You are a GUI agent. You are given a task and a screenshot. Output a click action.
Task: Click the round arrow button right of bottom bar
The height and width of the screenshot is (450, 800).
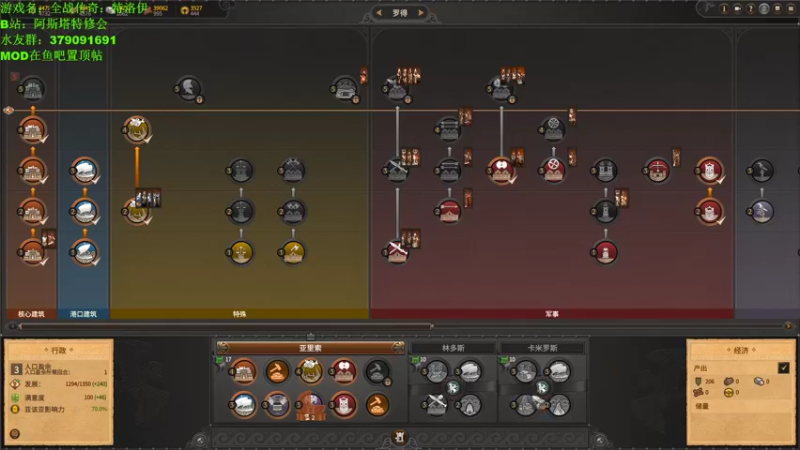[600, 440]
